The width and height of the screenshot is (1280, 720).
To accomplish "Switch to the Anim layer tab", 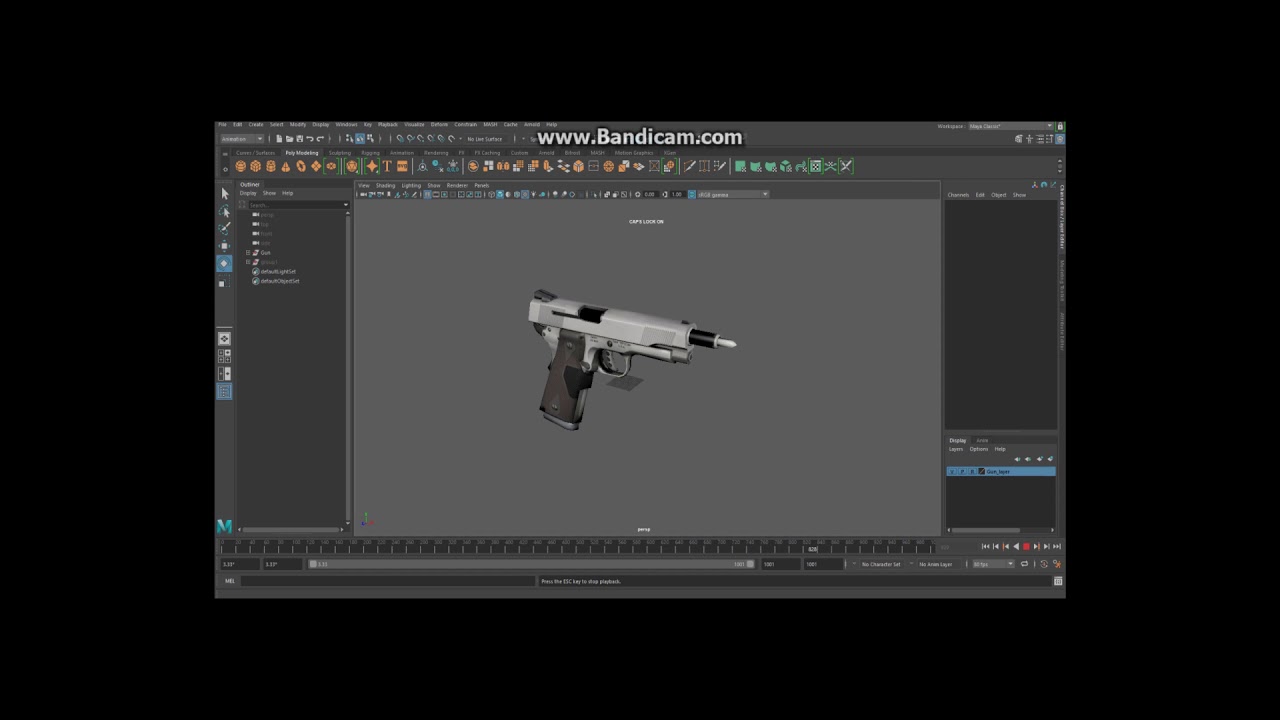I will point(982,440).
